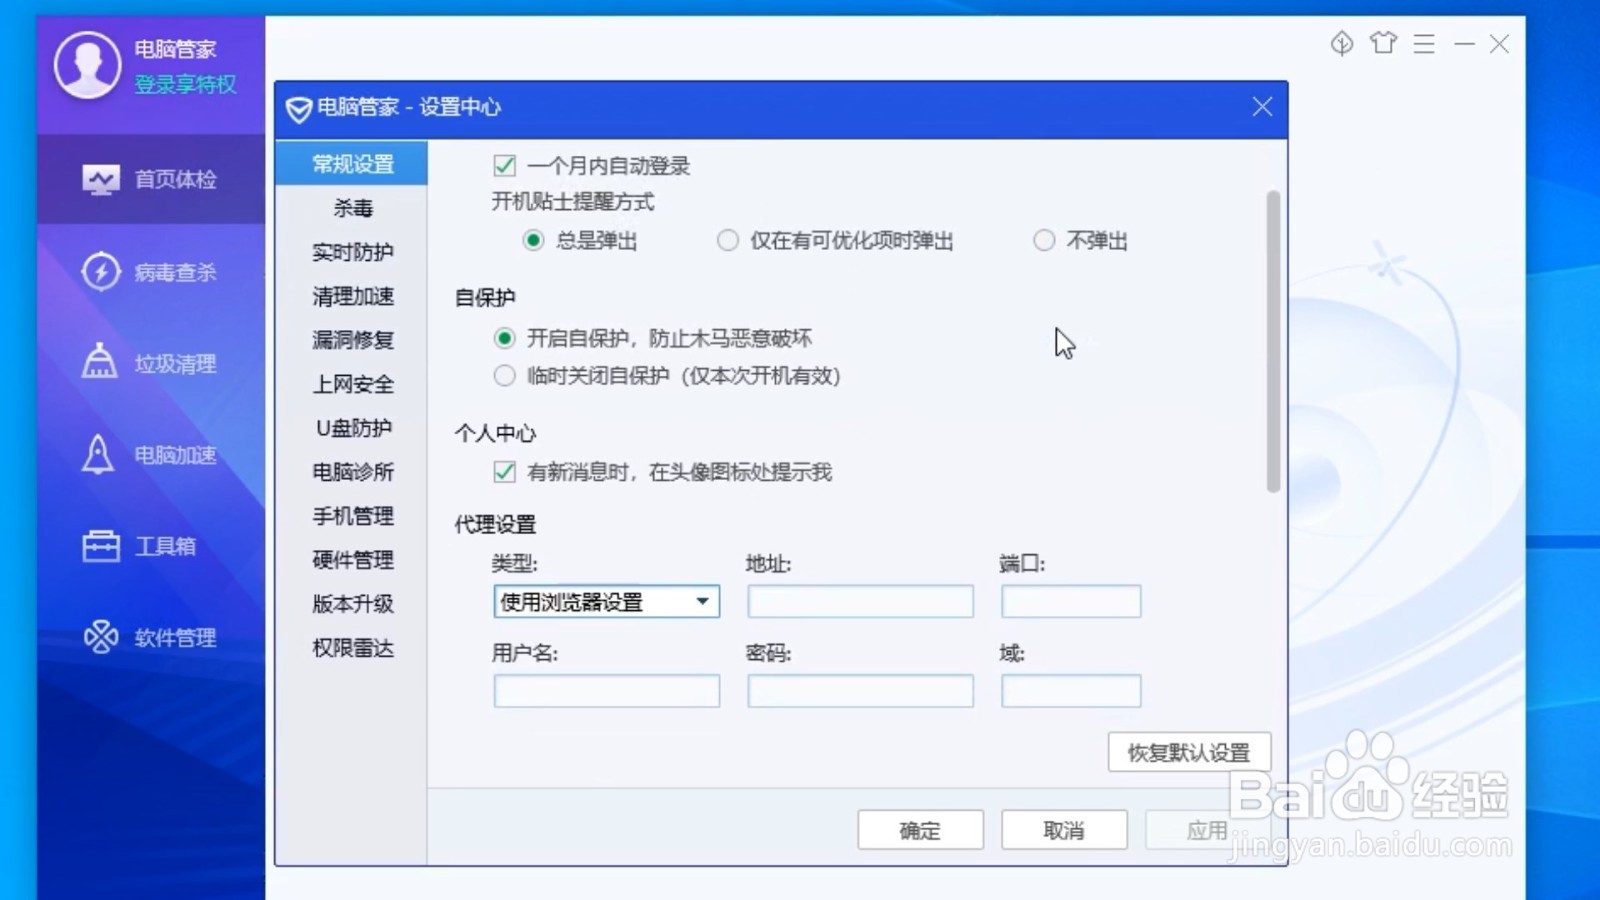Switch to 硬件管理 settings tab
The width and height of the screenshot is (1600, 900).
coord(352,560)
